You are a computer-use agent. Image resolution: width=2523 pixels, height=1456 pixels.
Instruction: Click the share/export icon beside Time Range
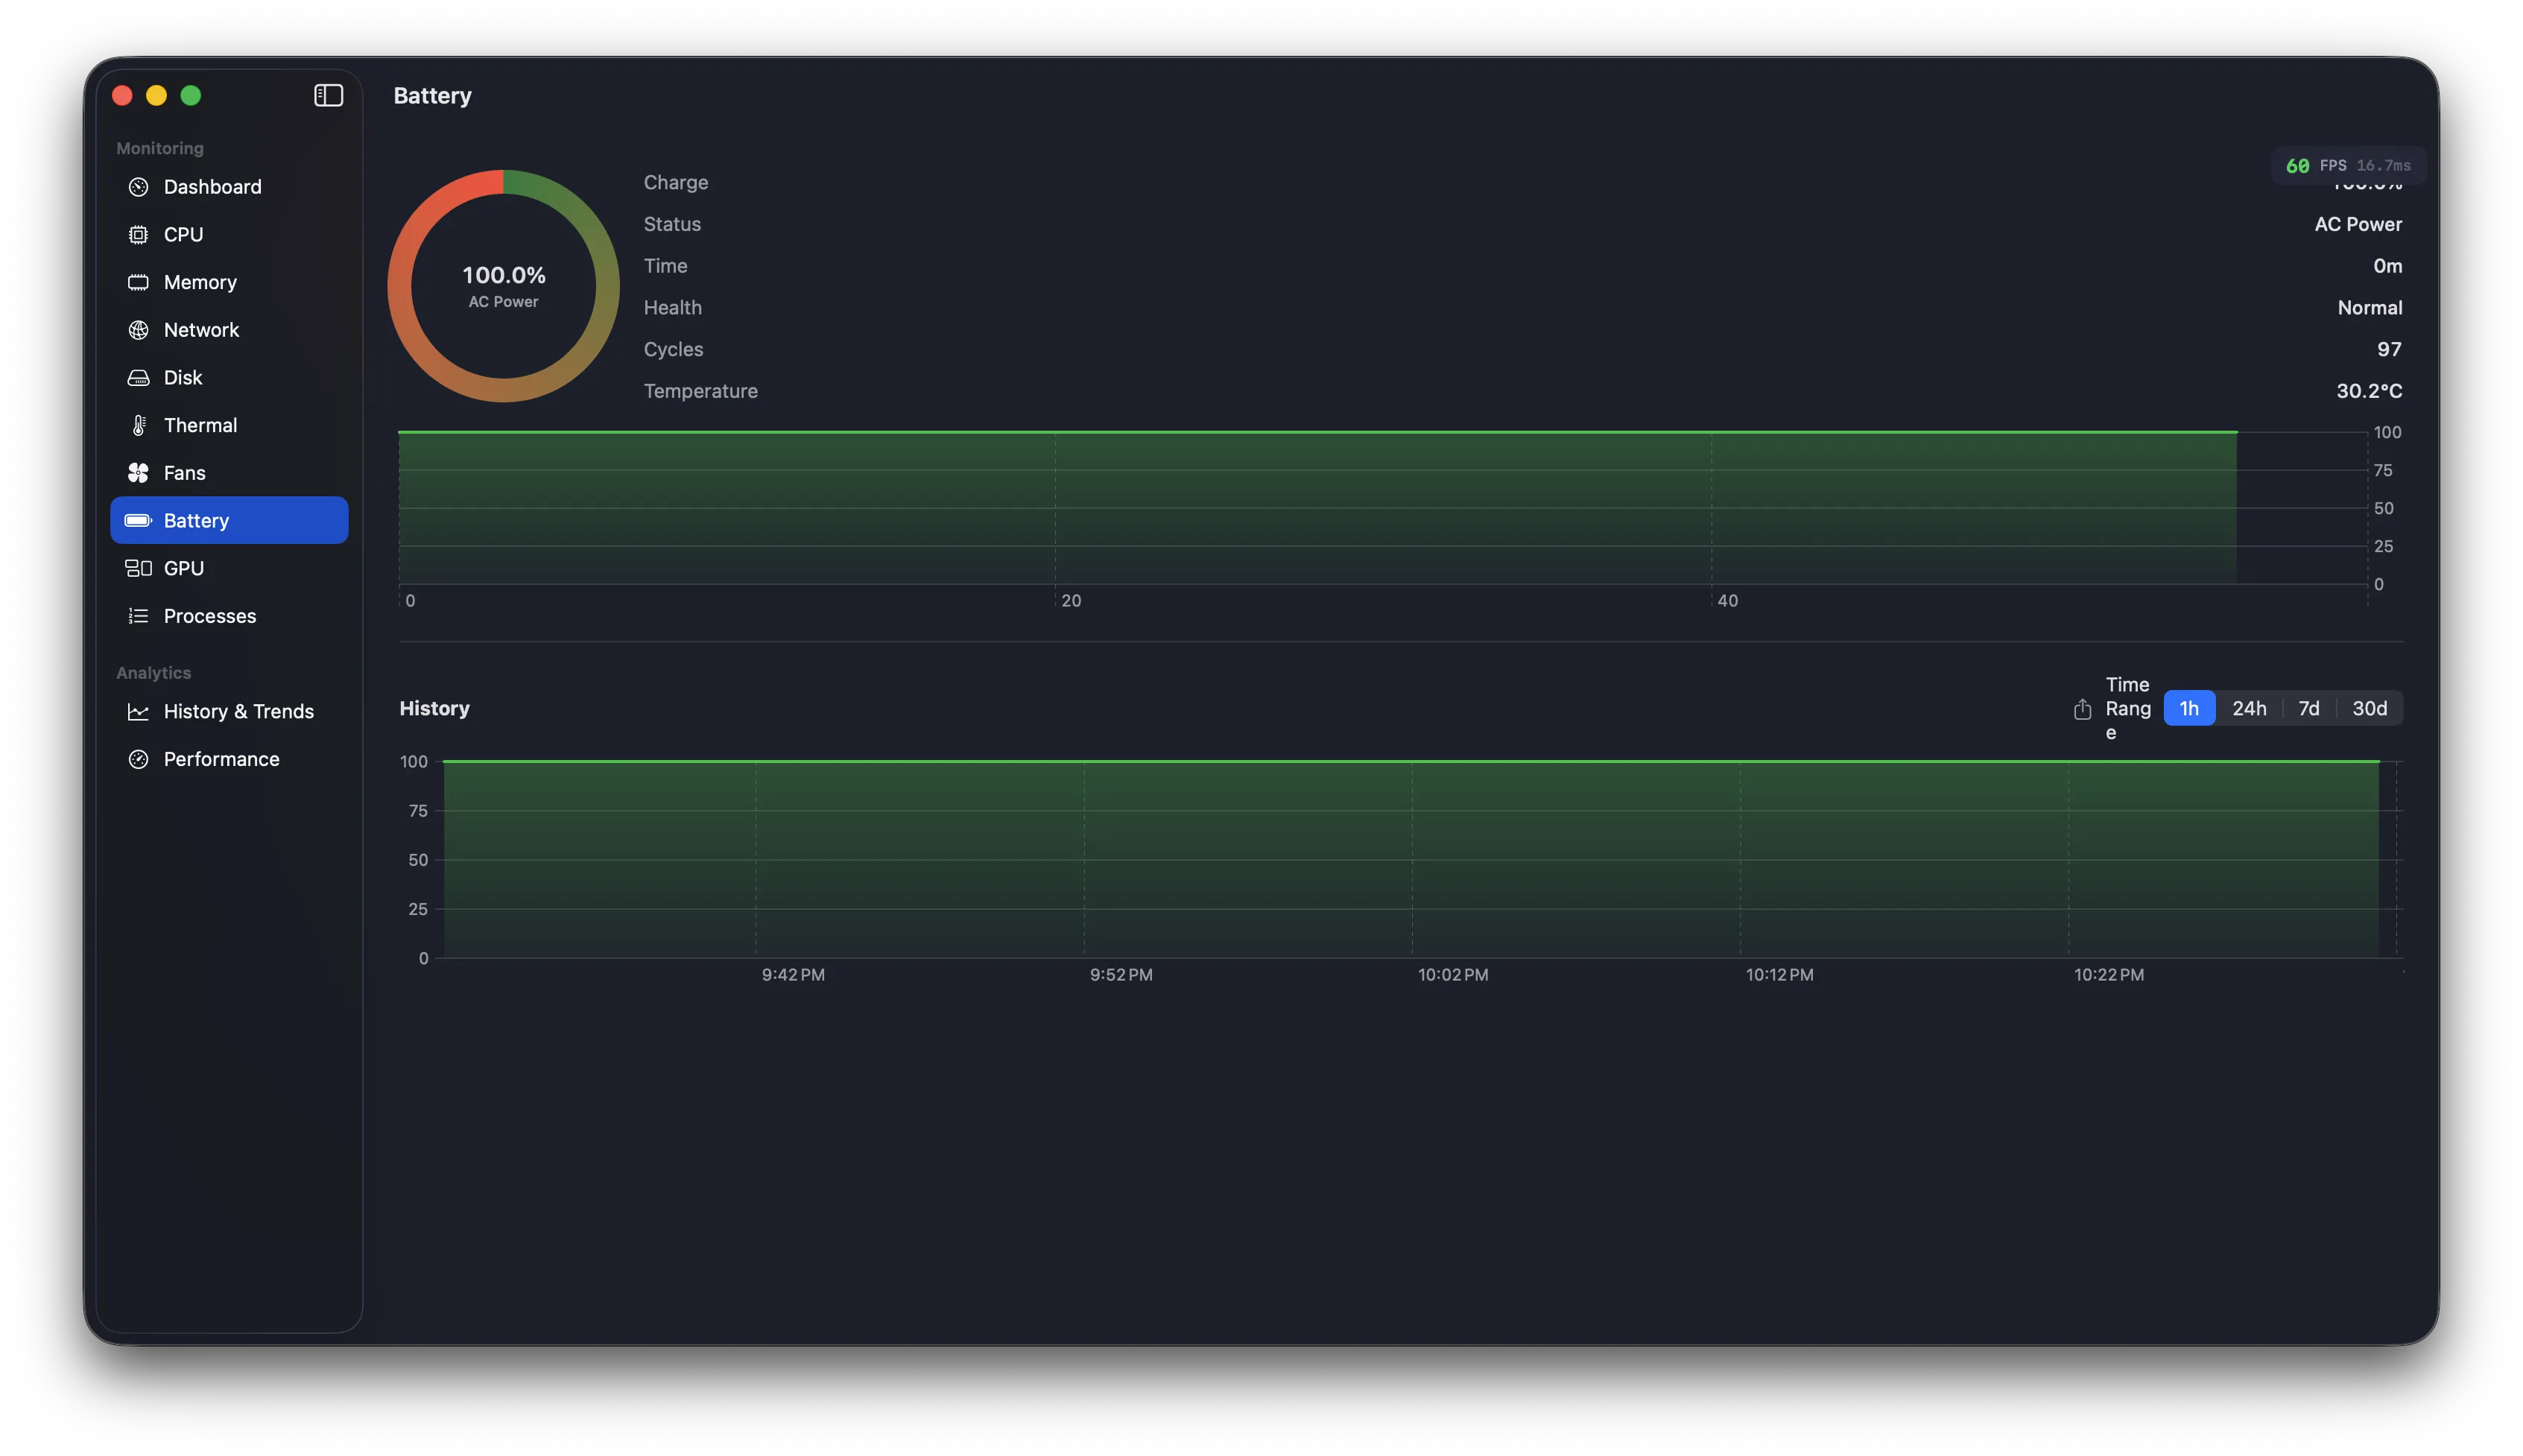pyautogui.click(x=2083, y=708)
